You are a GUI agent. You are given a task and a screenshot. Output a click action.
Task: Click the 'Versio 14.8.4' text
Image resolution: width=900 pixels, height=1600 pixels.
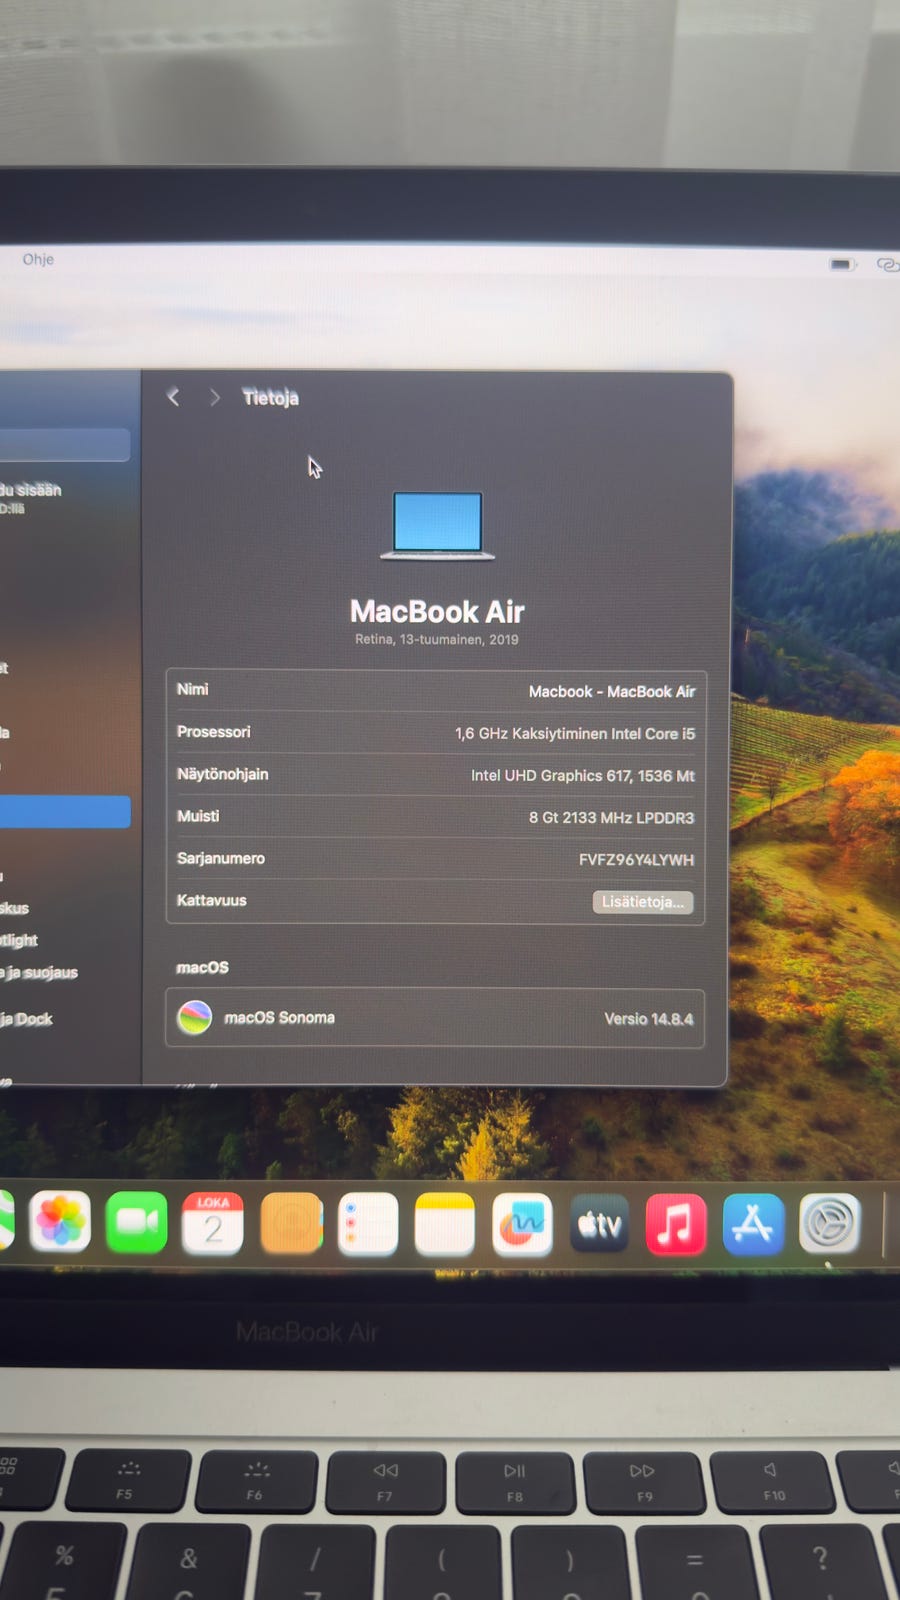(649, 1019)
